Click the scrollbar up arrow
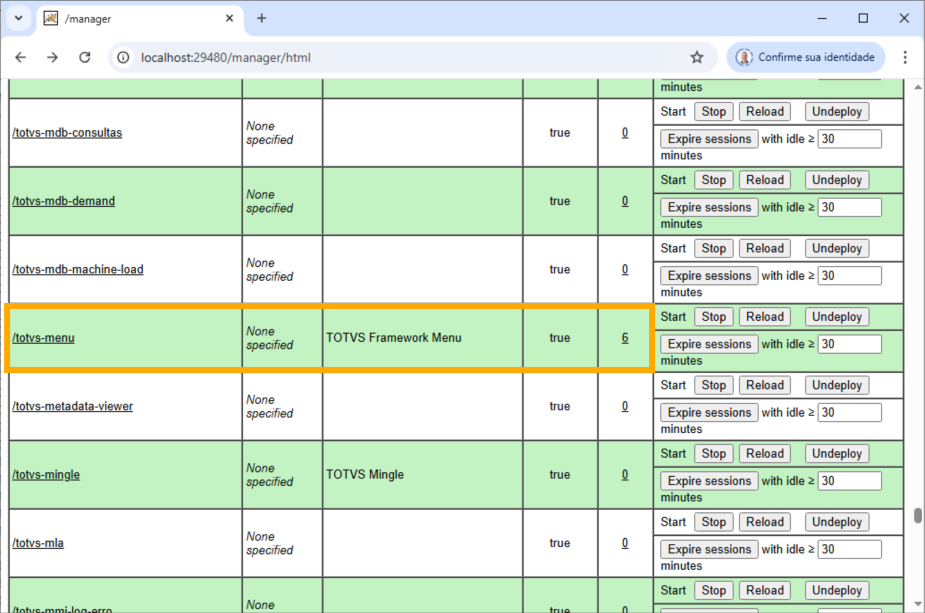 click(918, 87)
